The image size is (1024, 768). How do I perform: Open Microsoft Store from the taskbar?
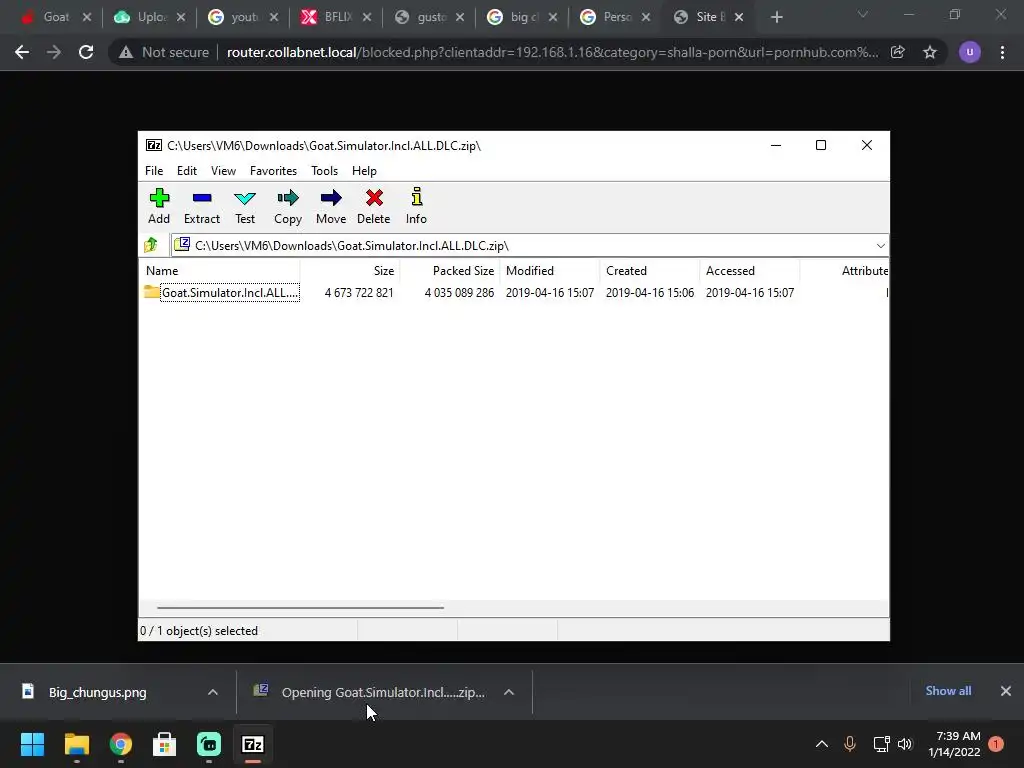(165, 744)
